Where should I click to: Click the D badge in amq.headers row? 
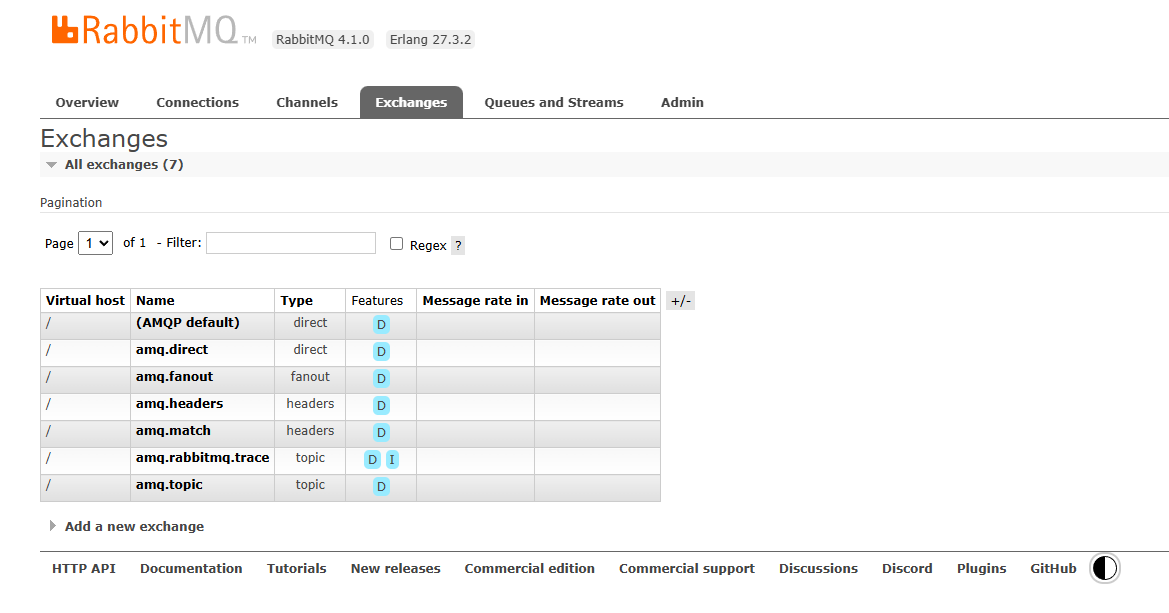point(381,405)
